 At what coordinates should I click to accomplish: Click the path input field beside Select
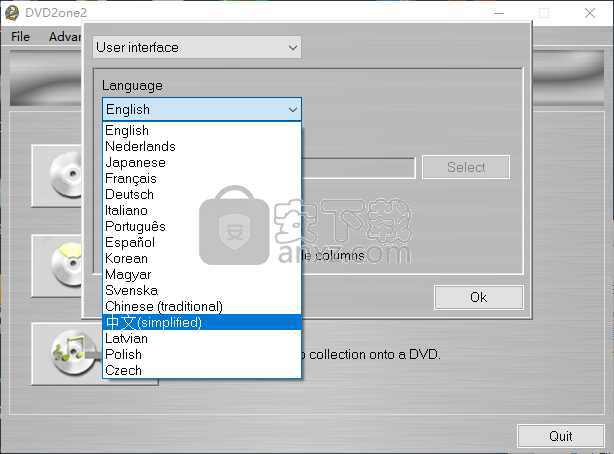pos(358,168)
